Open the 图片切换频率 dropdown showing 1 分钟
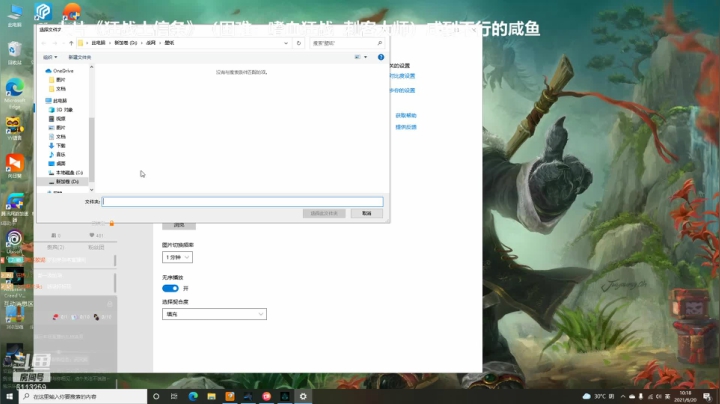Image resolution: width=720 pixels, height=404 pixels. click(177, 258)
